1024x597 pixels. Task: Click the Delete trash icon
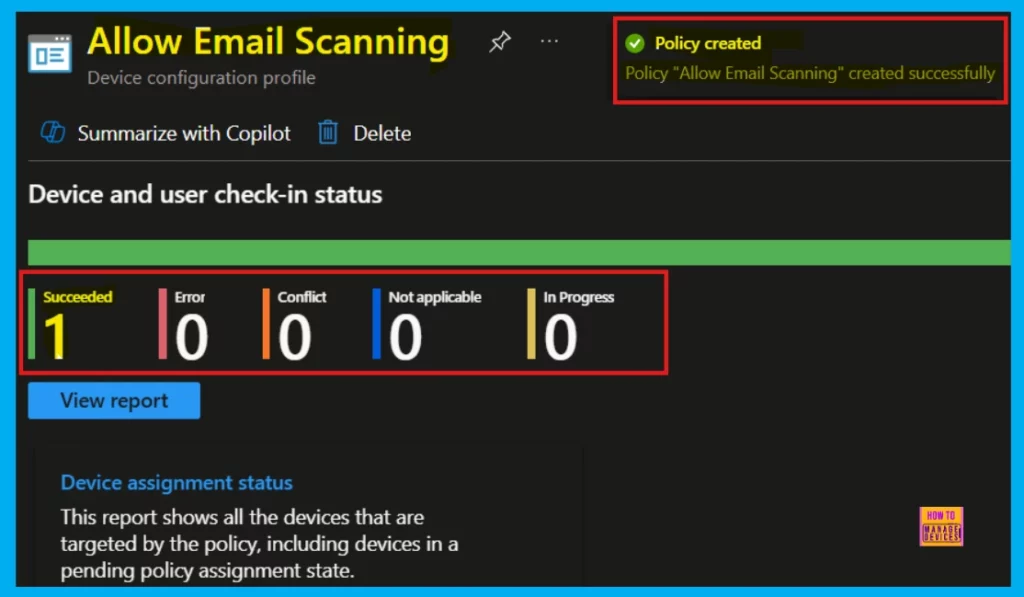(328, 133)
